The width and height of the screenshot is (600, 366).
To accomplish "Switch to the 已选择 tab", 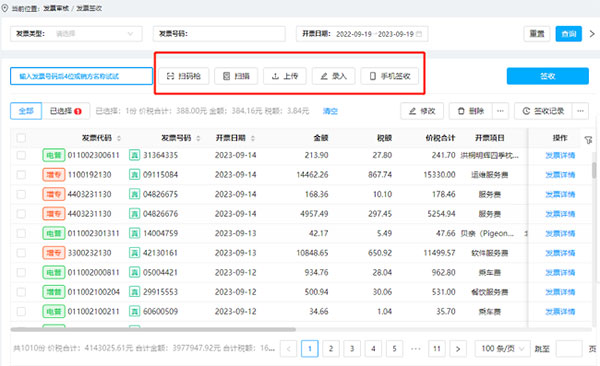I will coord(66,111).
